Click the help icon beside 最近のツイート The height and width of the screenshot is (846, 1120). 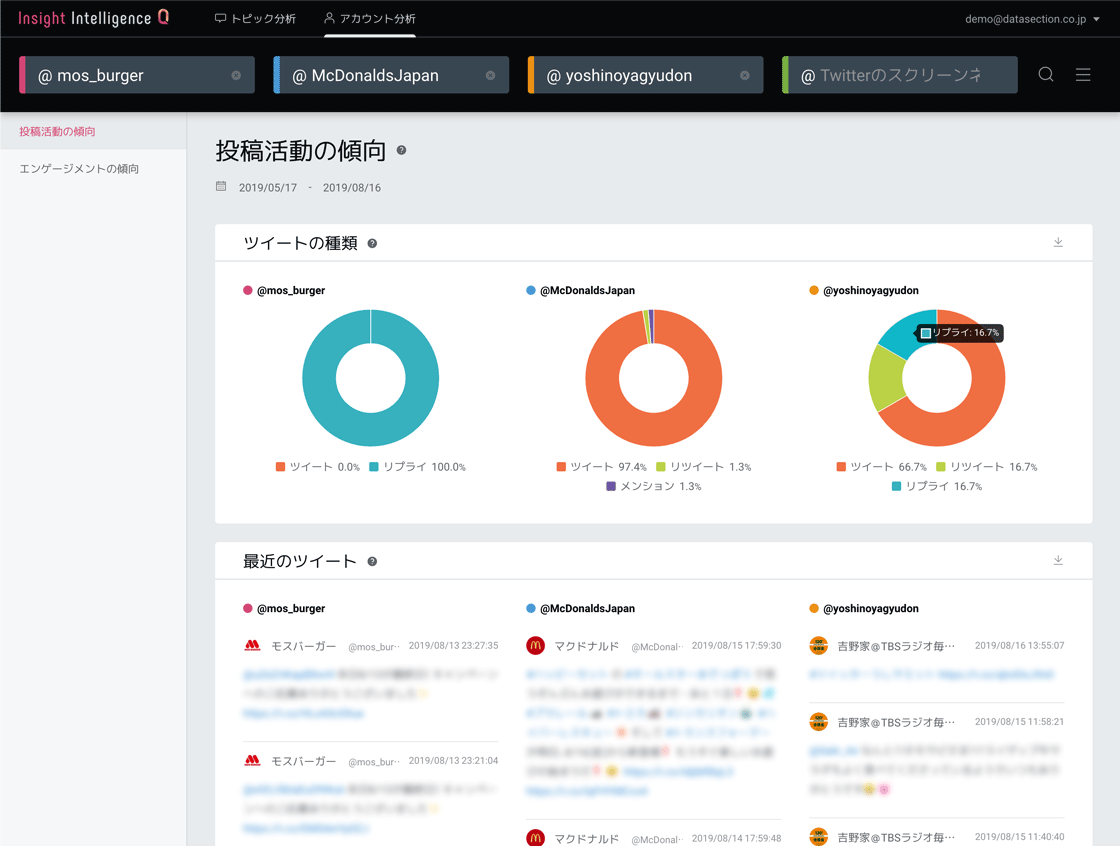372,562
